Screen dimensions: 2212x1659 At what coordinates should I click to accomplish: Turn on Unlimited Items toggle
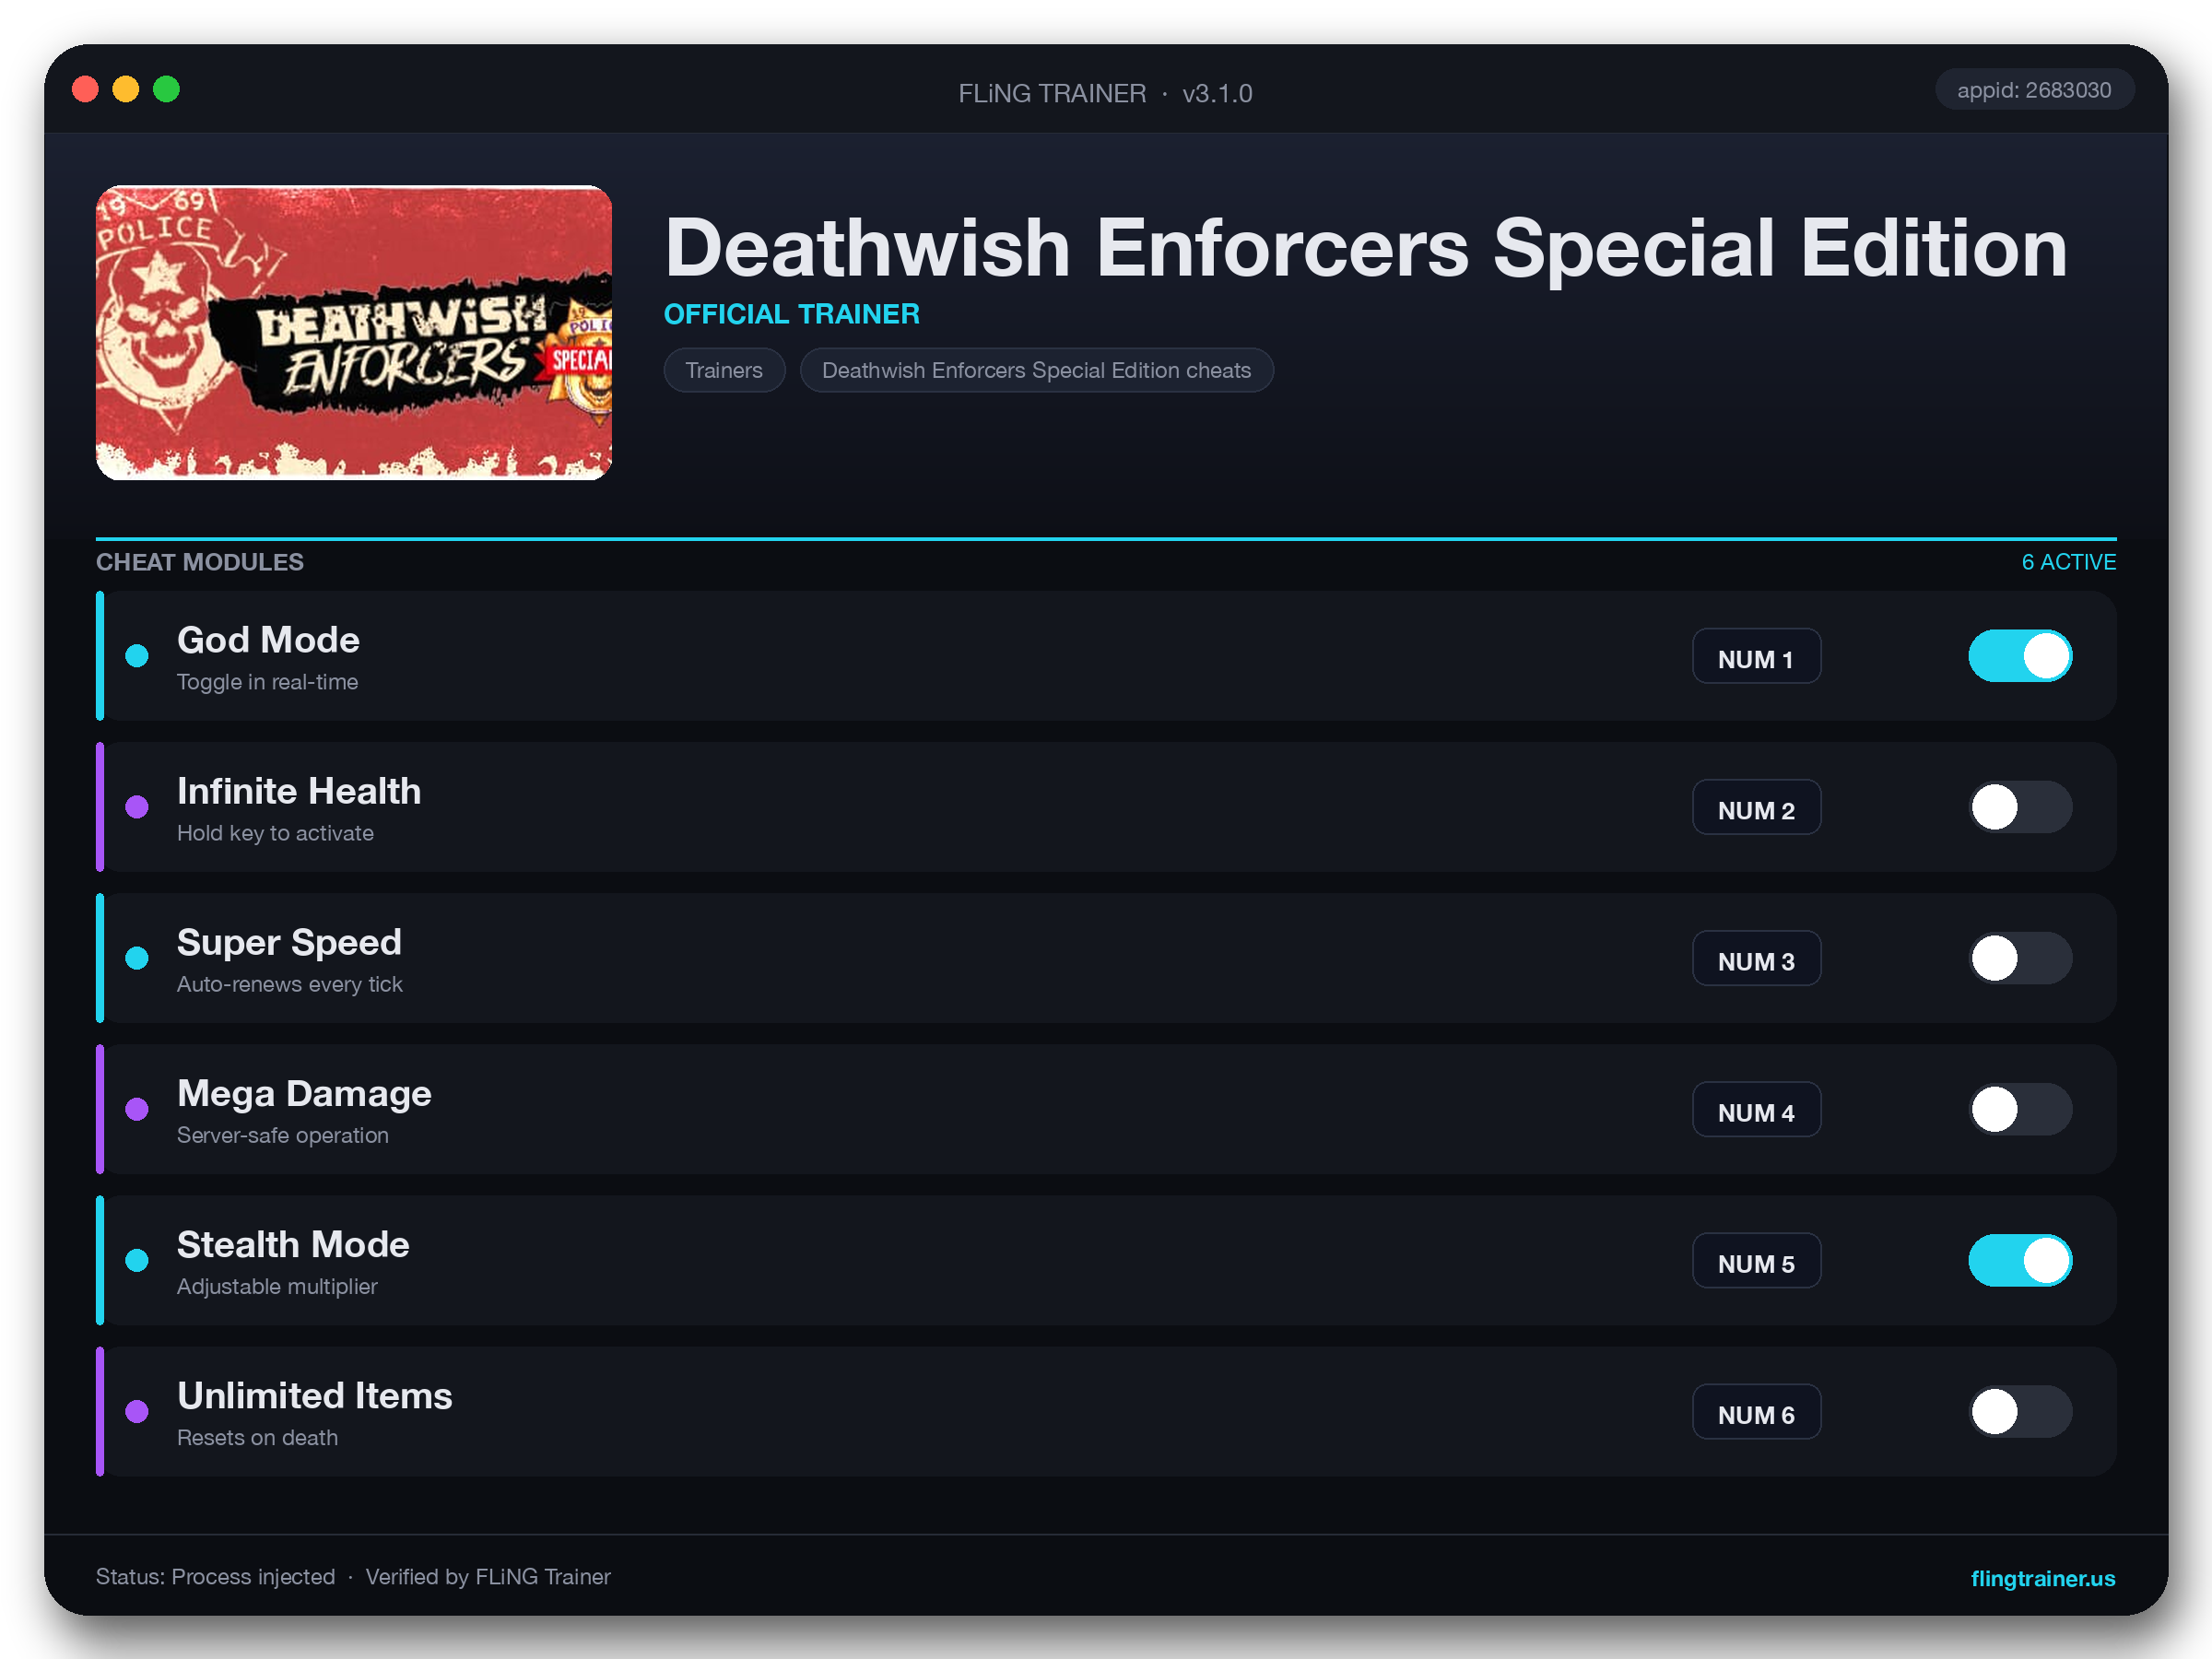2020,1411
